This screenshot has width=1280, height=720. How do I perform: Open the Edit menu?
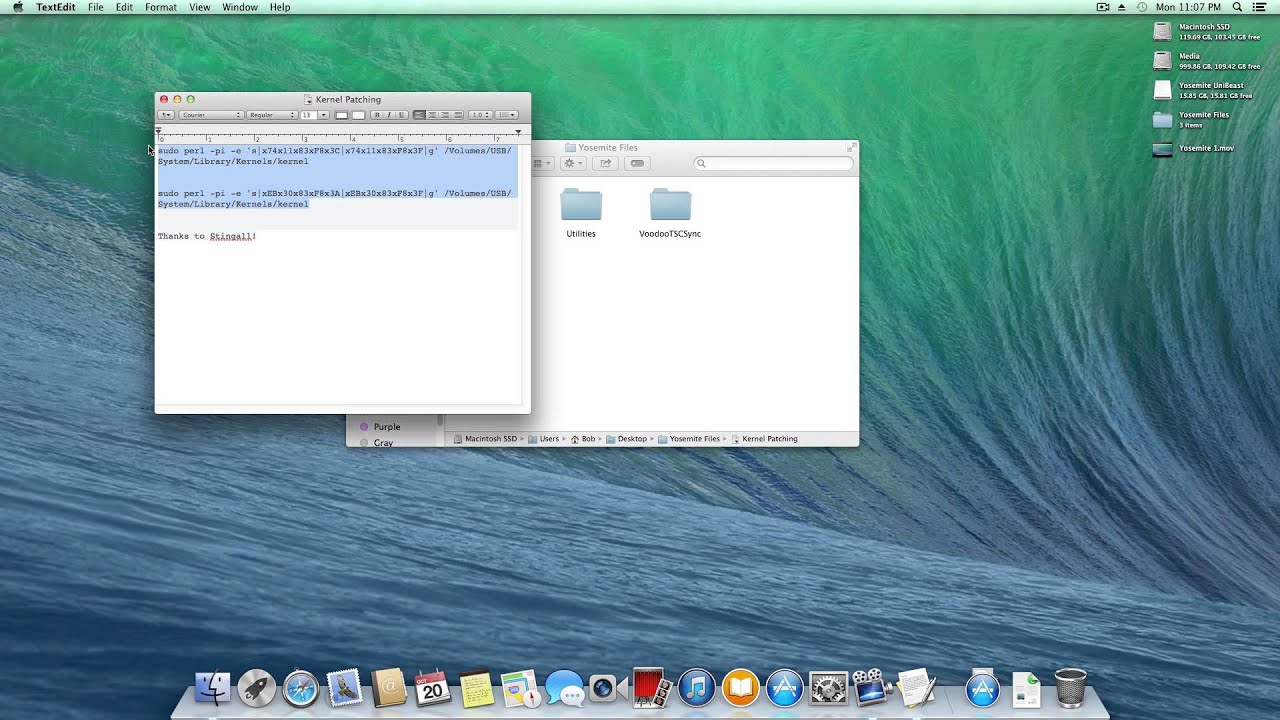click(124, 7)
